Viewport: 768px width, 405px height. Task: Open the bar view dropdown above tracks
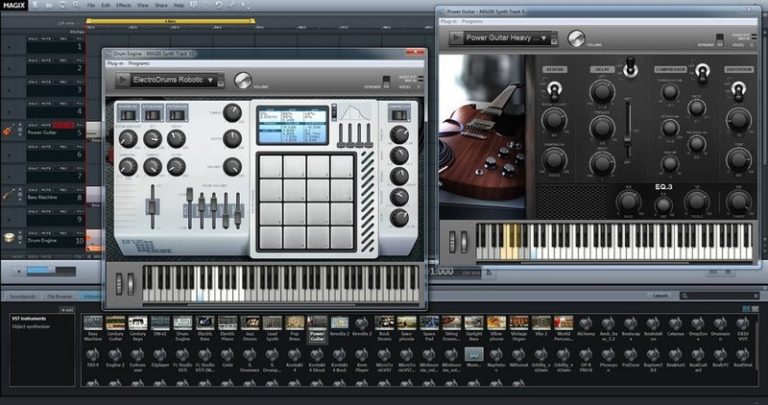click(x=69, y=23)
